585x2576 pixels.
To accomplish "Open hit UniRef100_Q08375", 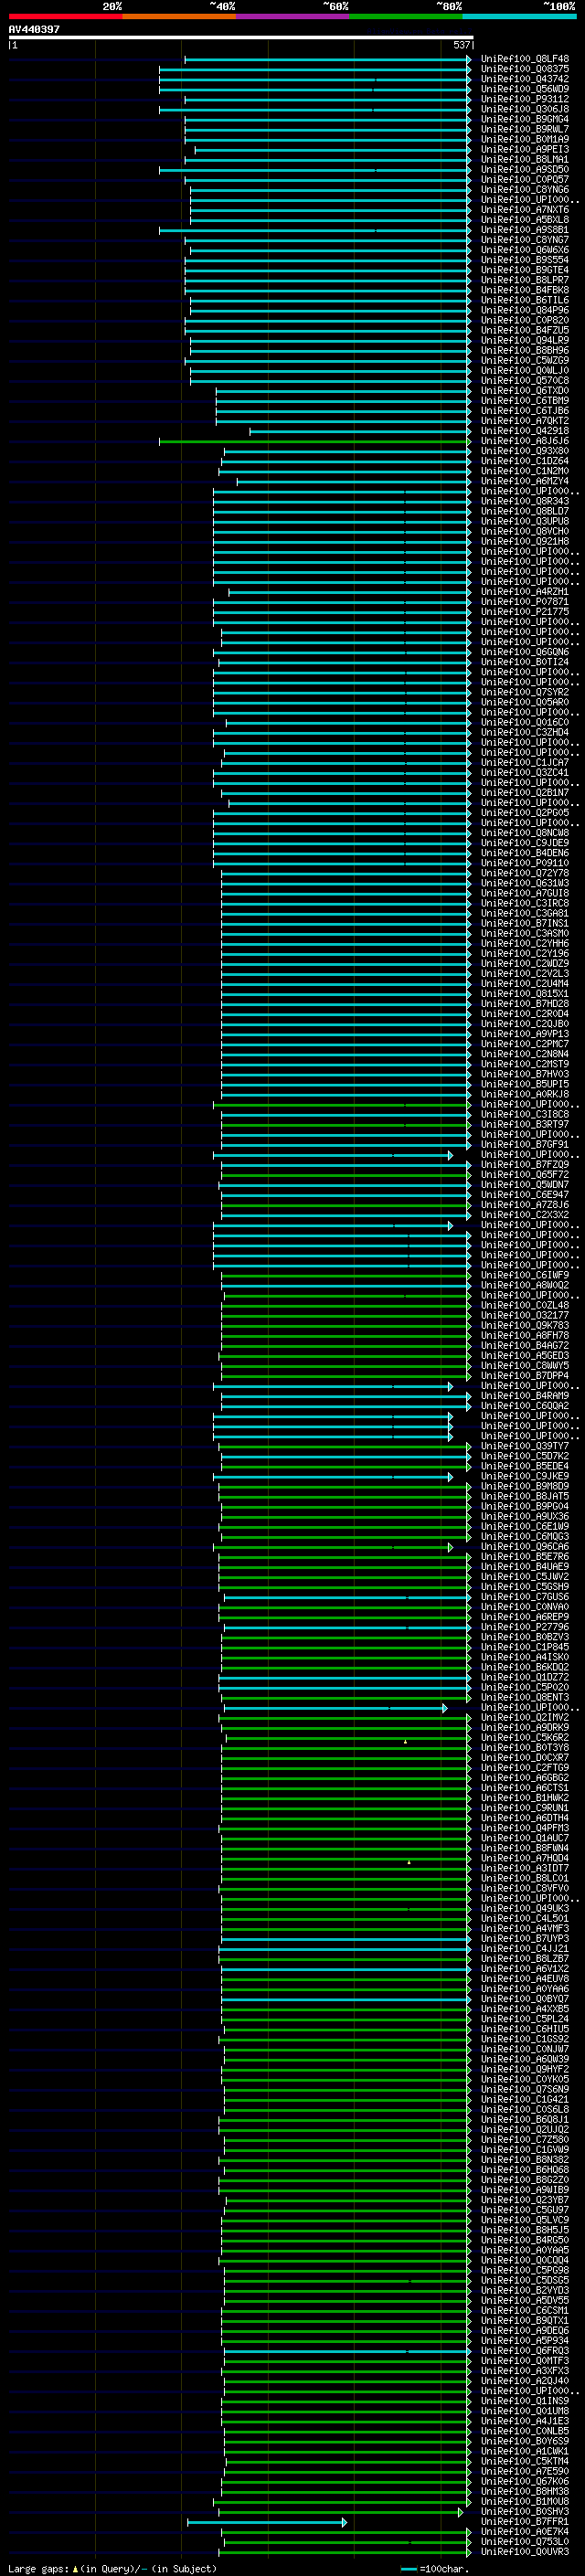I will tap(524, 69).
